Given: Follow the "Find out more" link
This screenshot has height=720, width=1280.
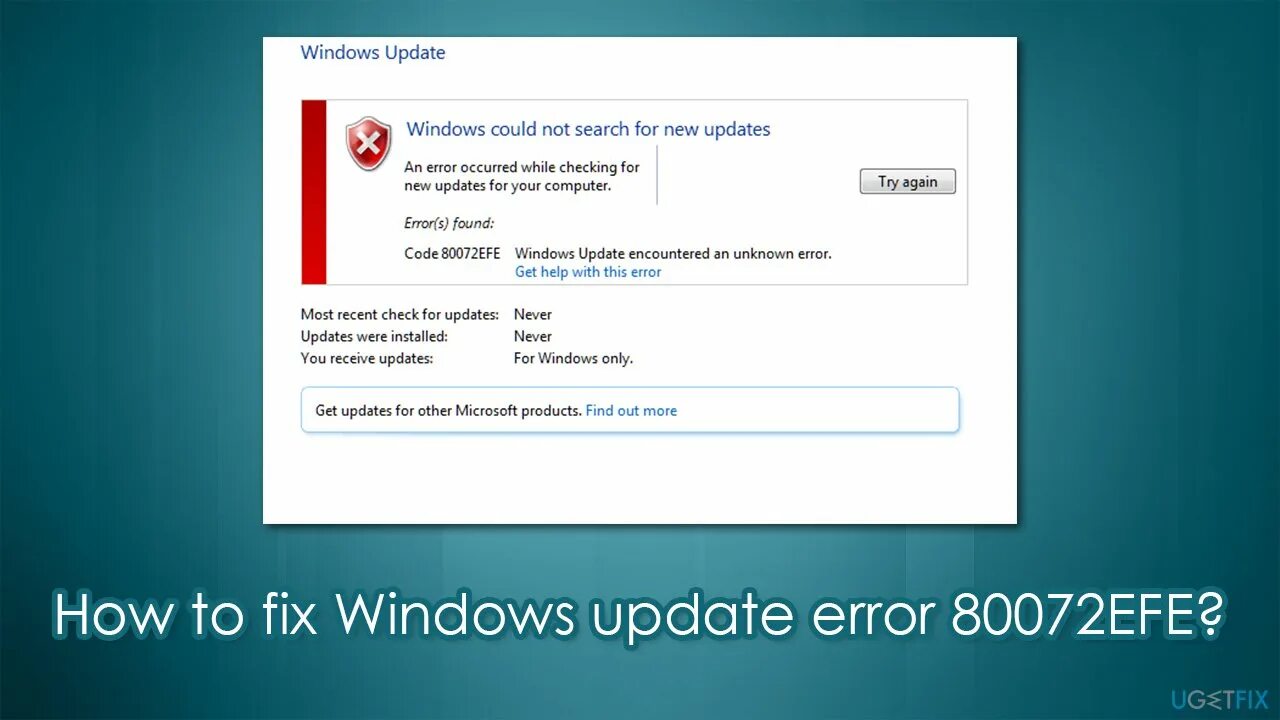Looking at the screenshot, I should 631,410.
